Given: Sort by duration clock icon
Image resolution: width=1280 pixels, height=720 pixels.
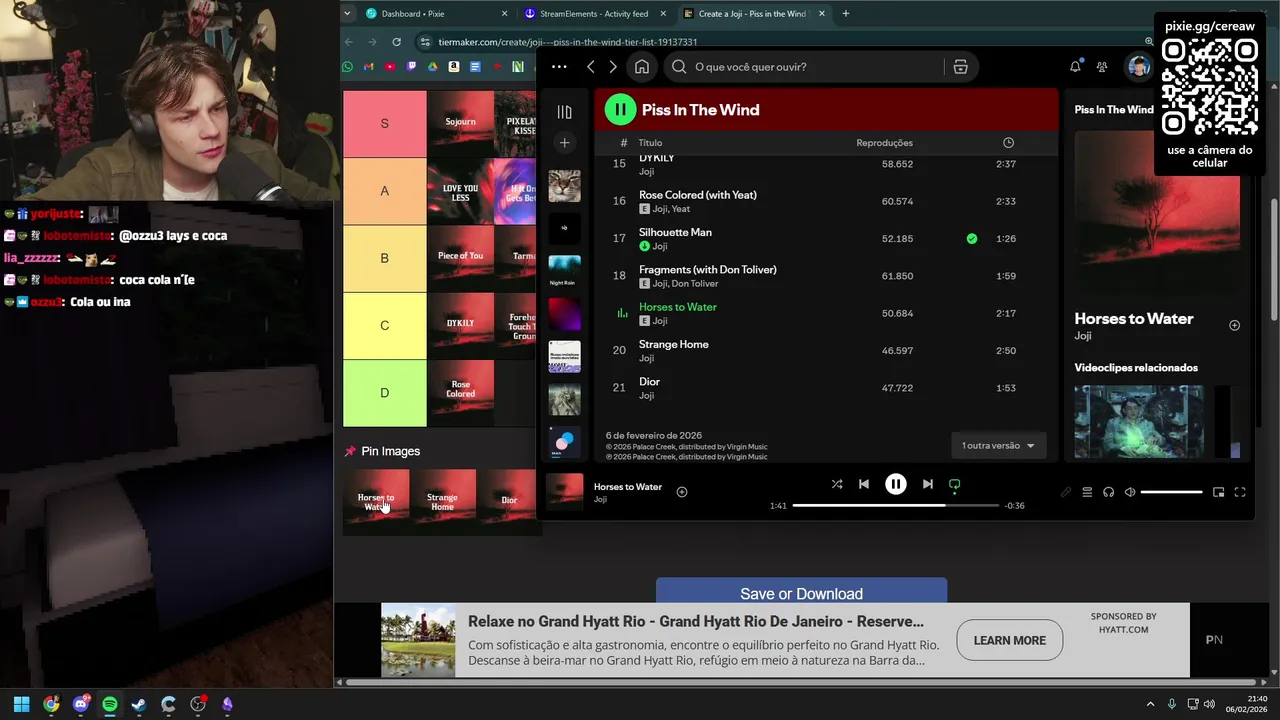Looking at the screenshot, I should click(1008, 143).
